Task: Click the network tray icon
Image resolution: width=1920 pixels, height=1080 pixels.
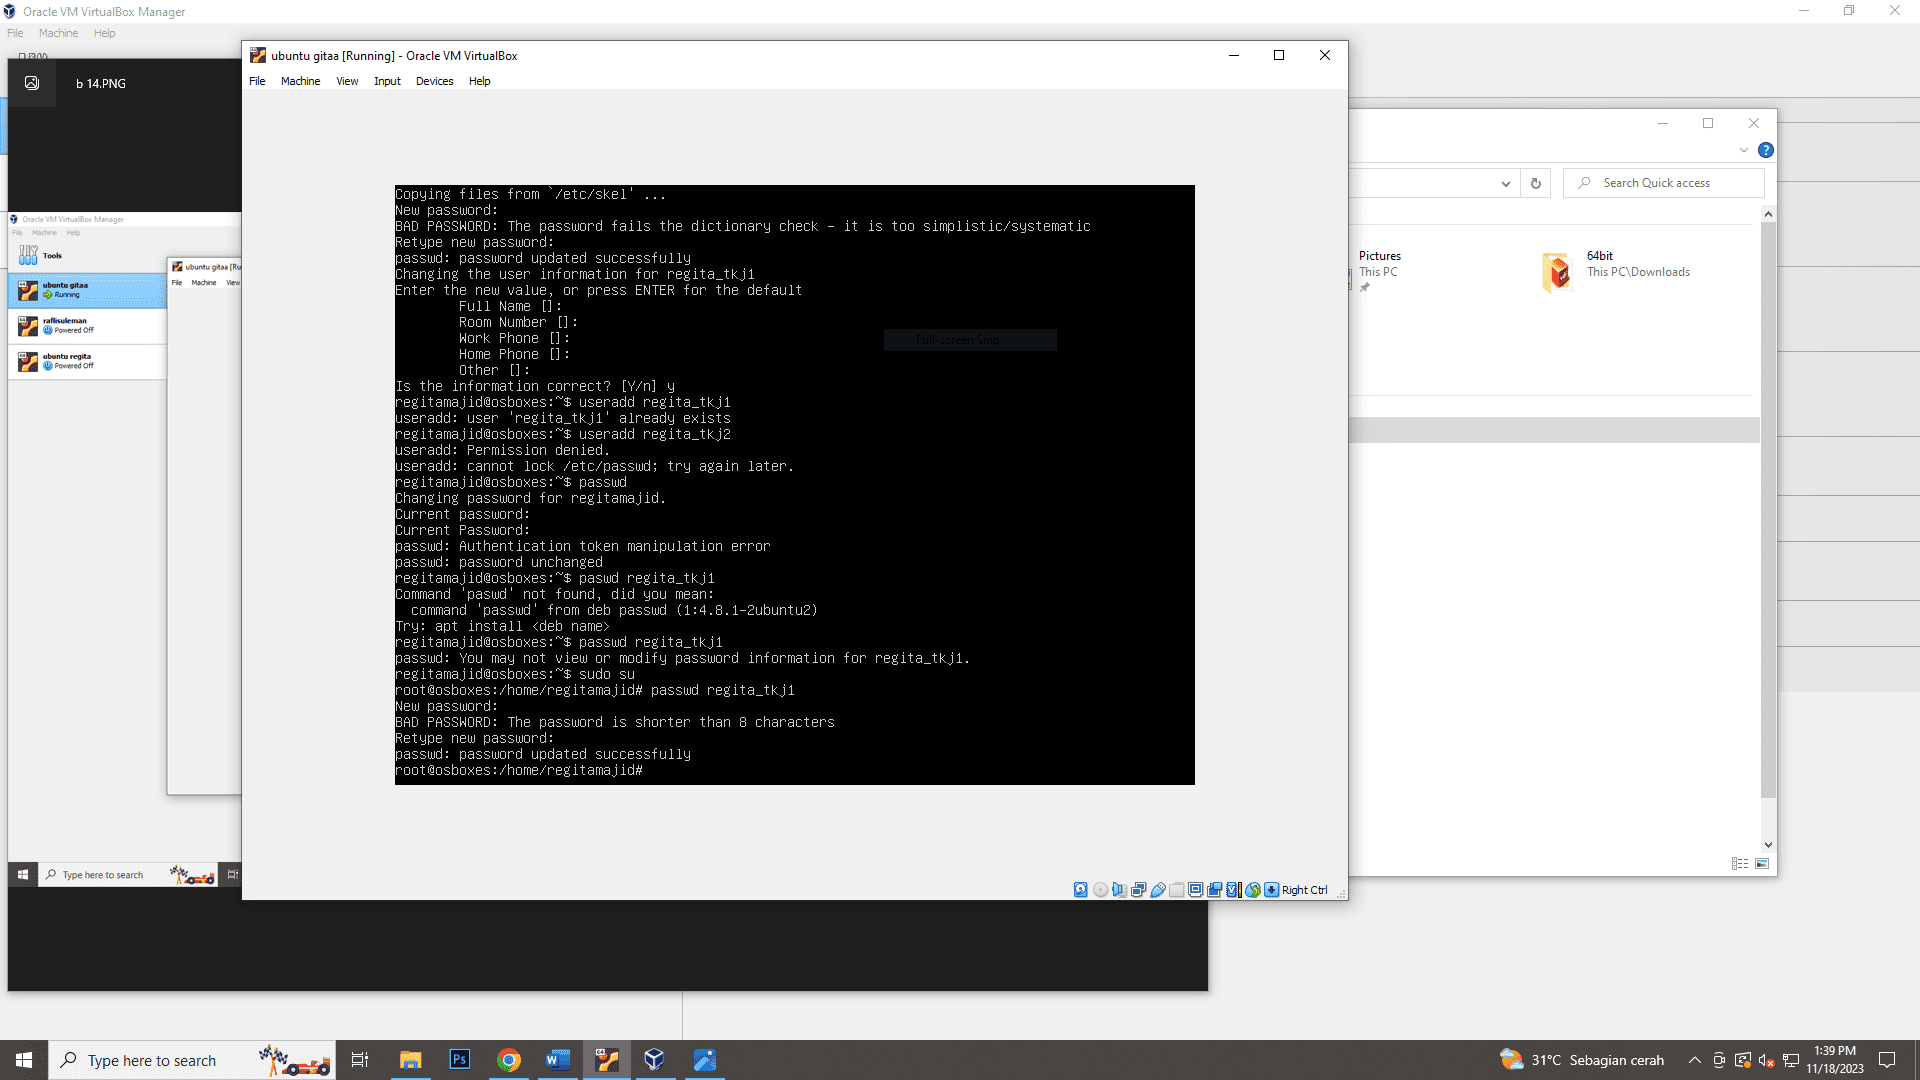Action: (x=1791, y=1060)
